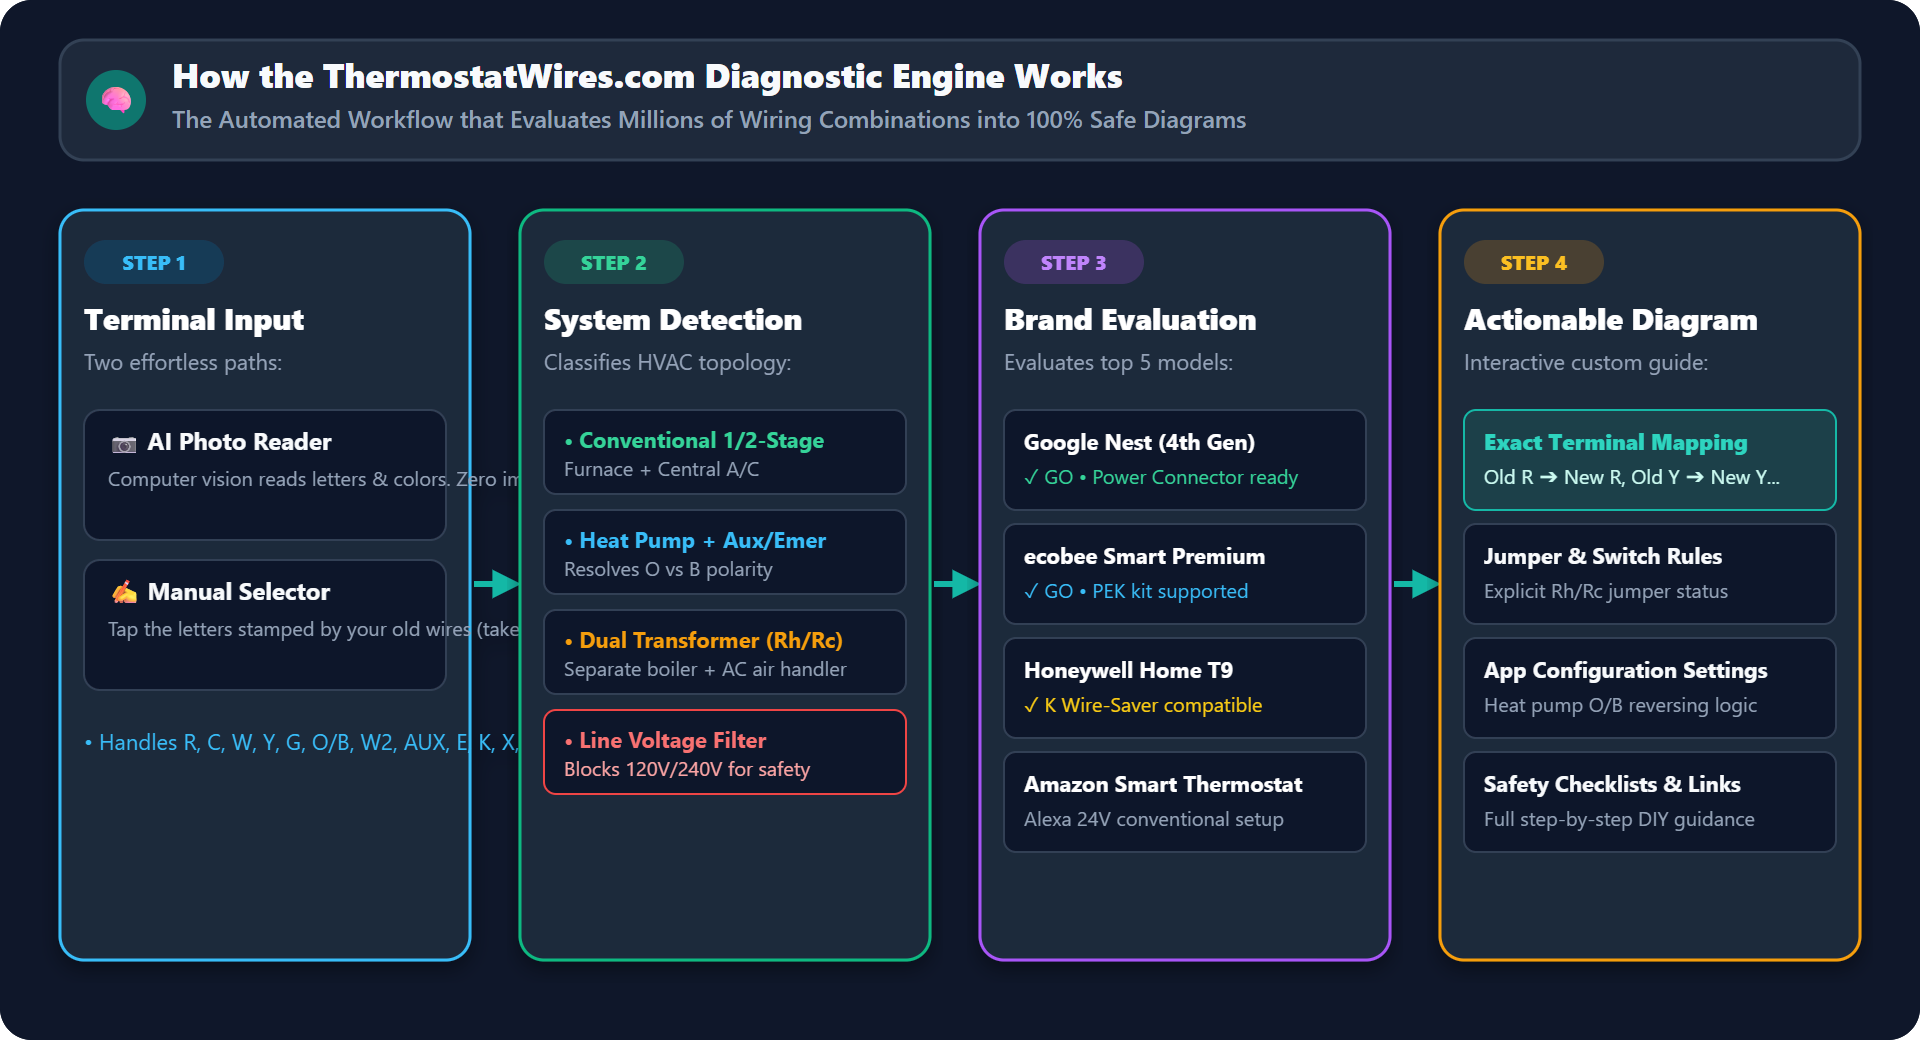The width and height of the screenshot is (1920, 1040).
Task: Click the Terminal Input heading
Action: [x=194, y=320]
